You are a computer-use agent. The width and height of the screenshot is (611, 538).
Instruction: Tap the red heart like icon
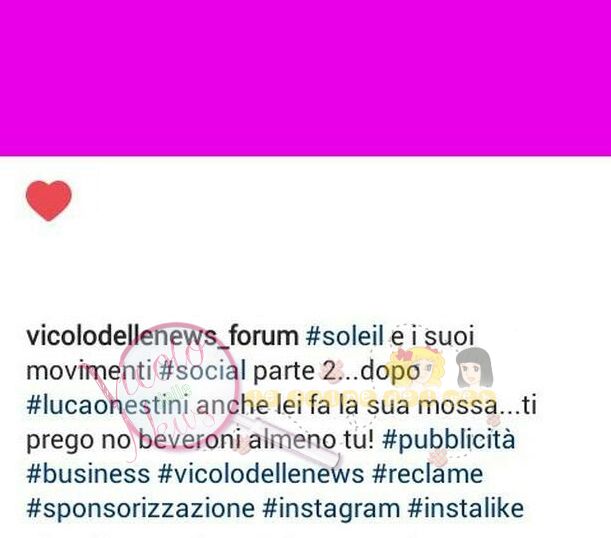pos(49,200)
